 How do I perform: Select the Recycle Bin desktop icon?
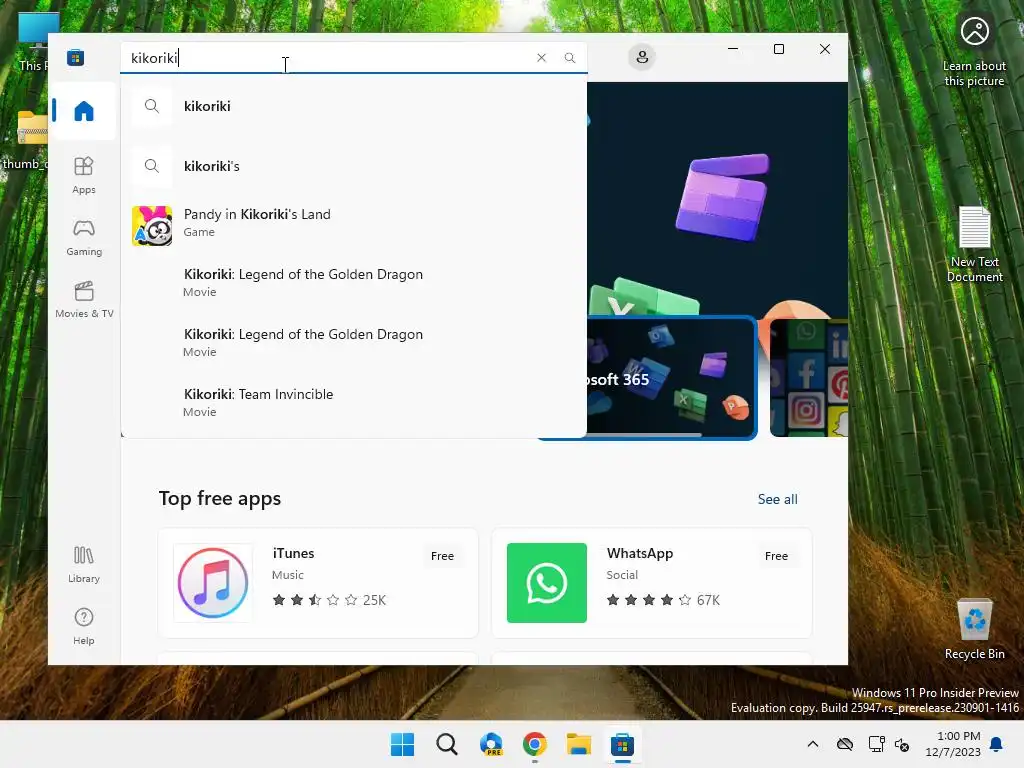[x=974, y=629]
